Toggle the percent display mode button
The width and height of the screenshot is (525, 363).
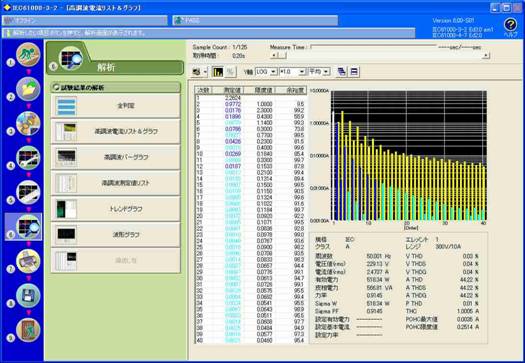coord(230,72)
